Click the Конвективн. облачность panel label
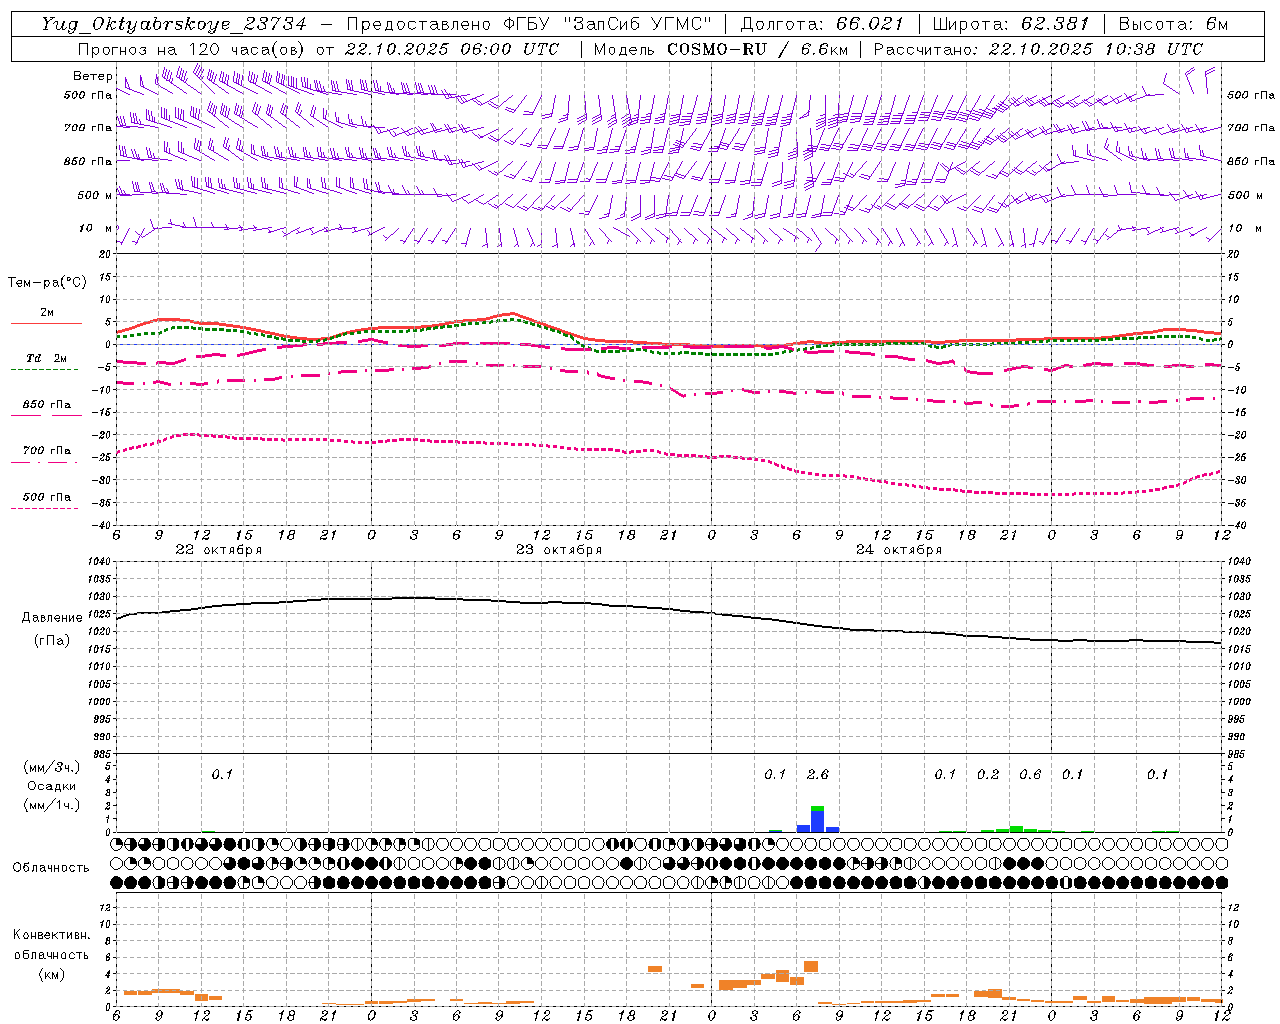The height and width of the screenshot is (1024, 1280). pyautogui.click(x=51, y=944)
